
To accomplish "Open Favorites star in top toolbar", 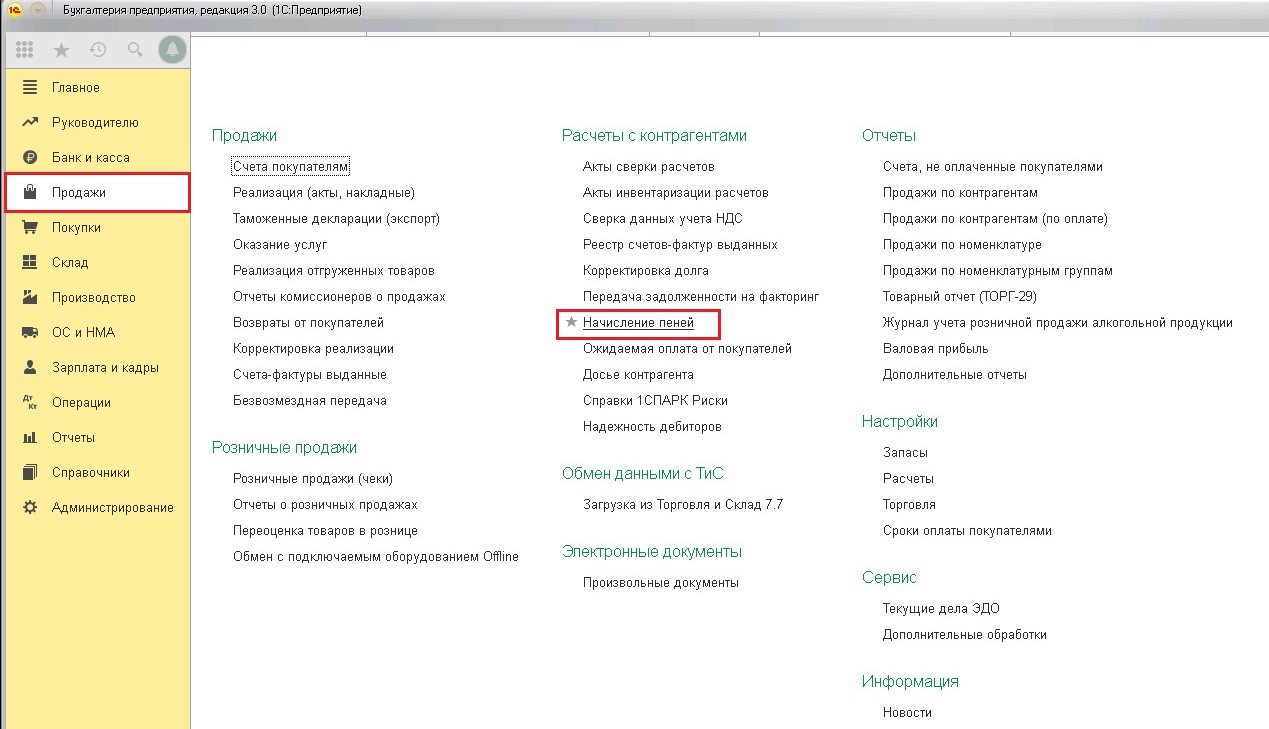I will (x=61, y=49).
